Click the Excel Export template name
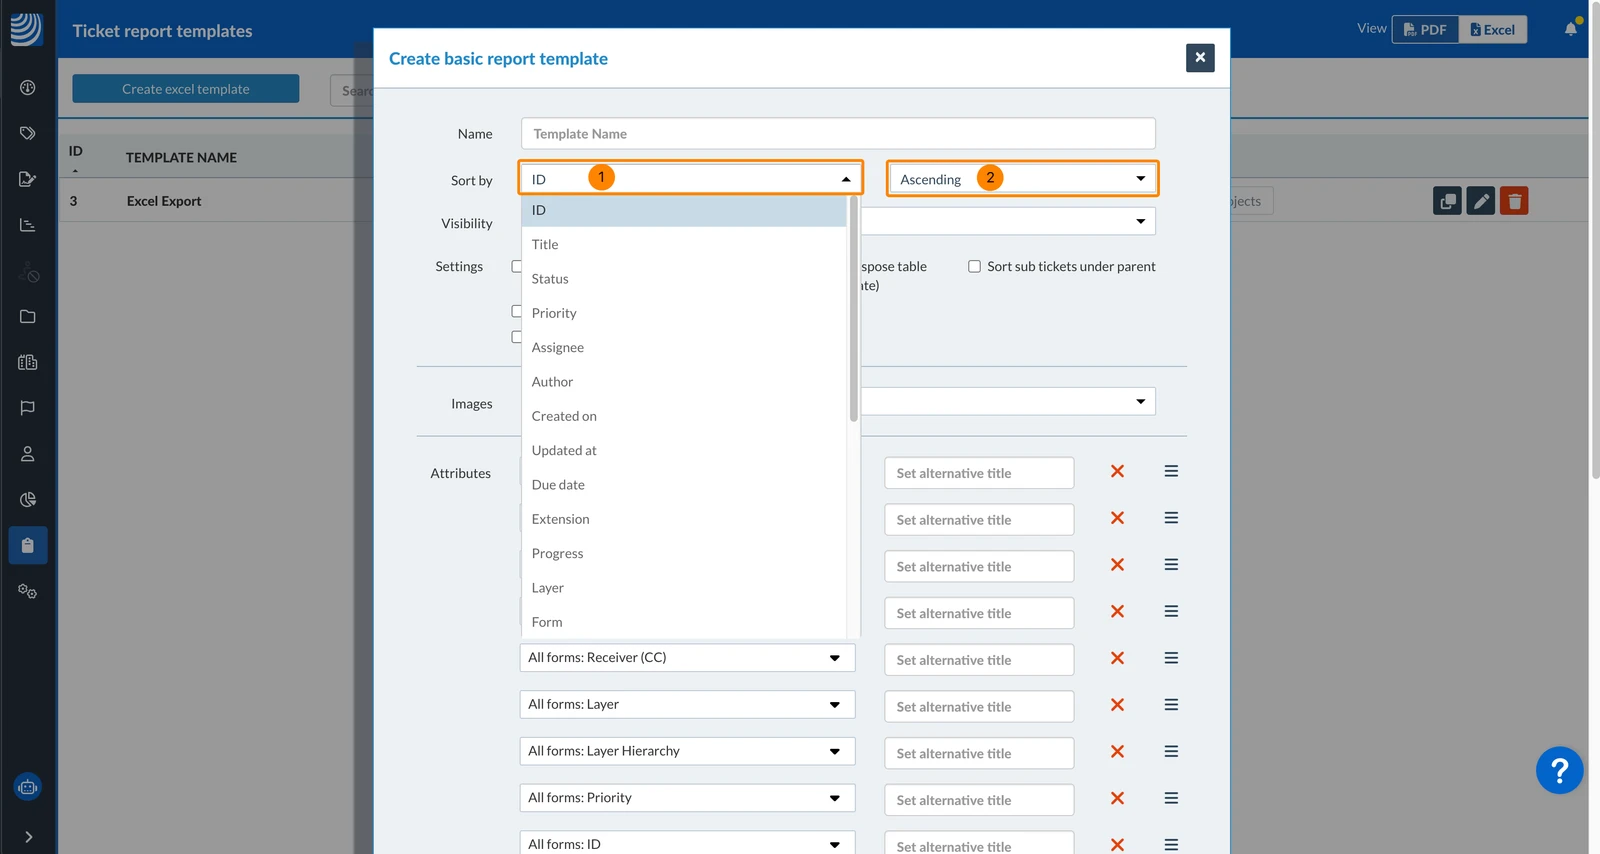The height and width of the screenshot is (854, 1600). point(164,201)
